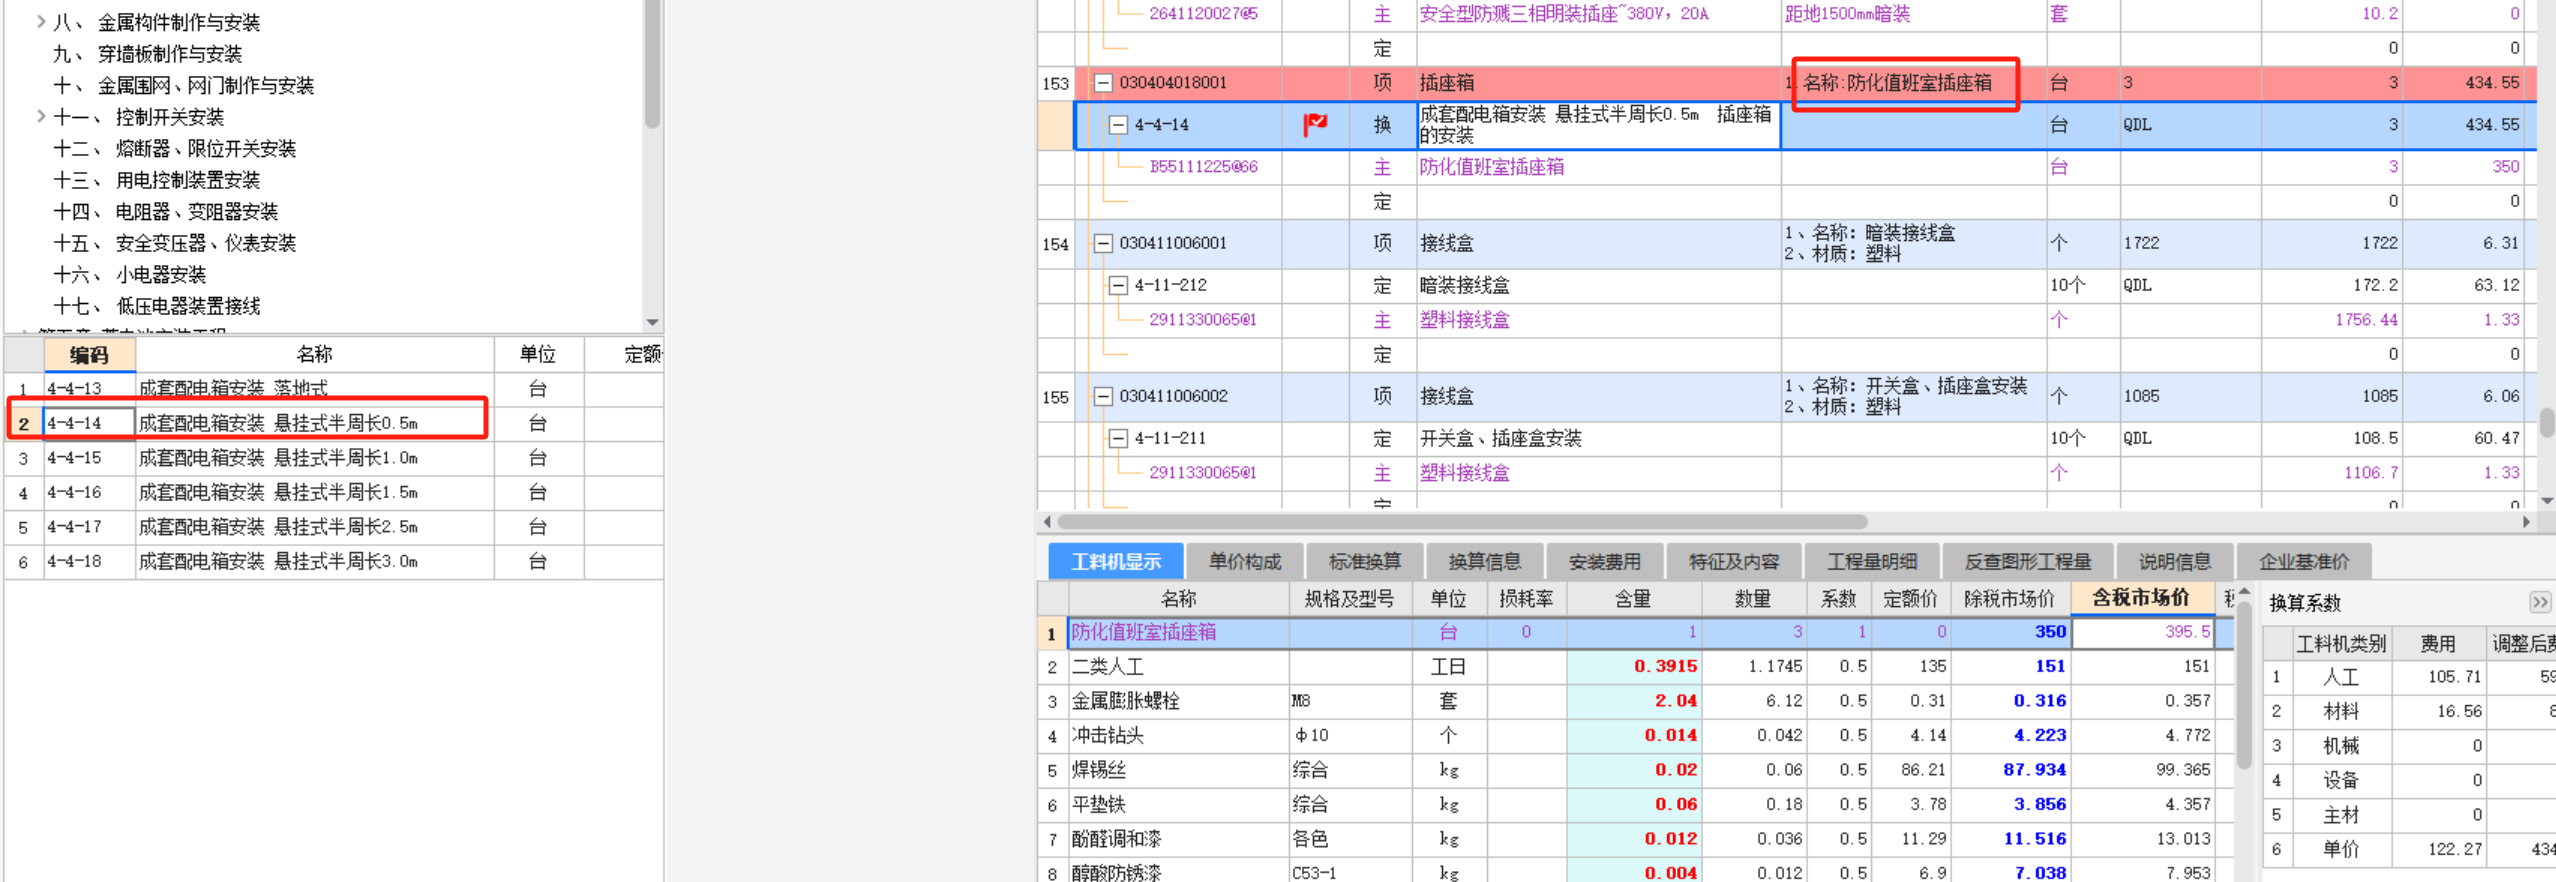Select 十四、电阻器、变阻器安装
The image size is (2556, 882).
[165, 212]
